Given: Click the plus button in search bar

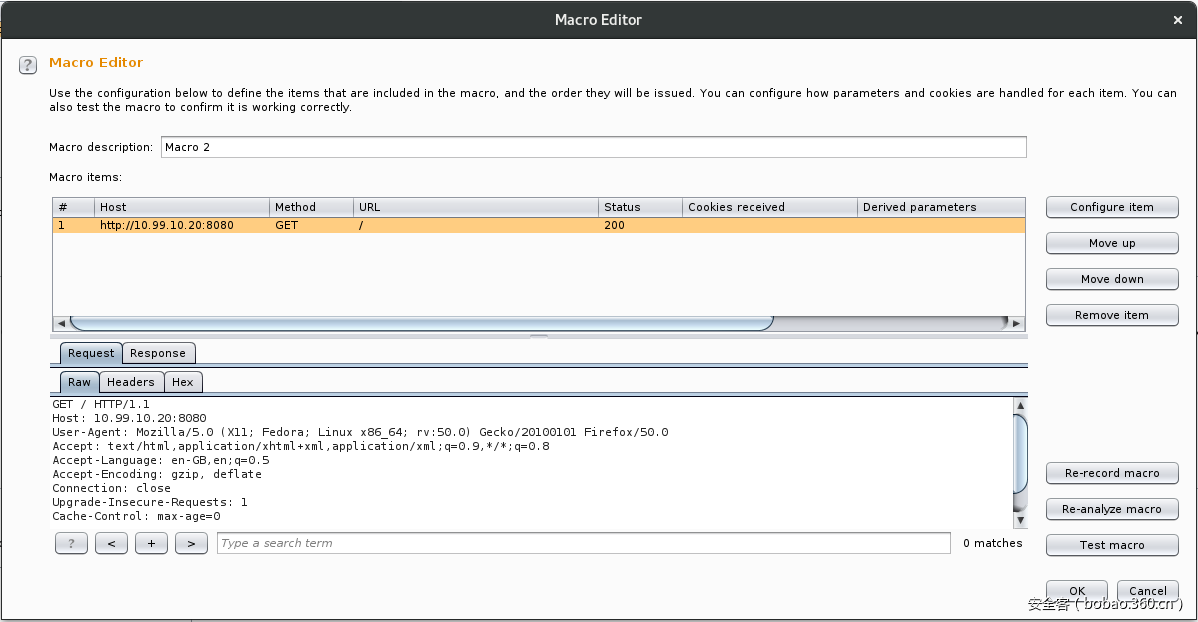Looking at the screenshot, I should pos(151,543).
